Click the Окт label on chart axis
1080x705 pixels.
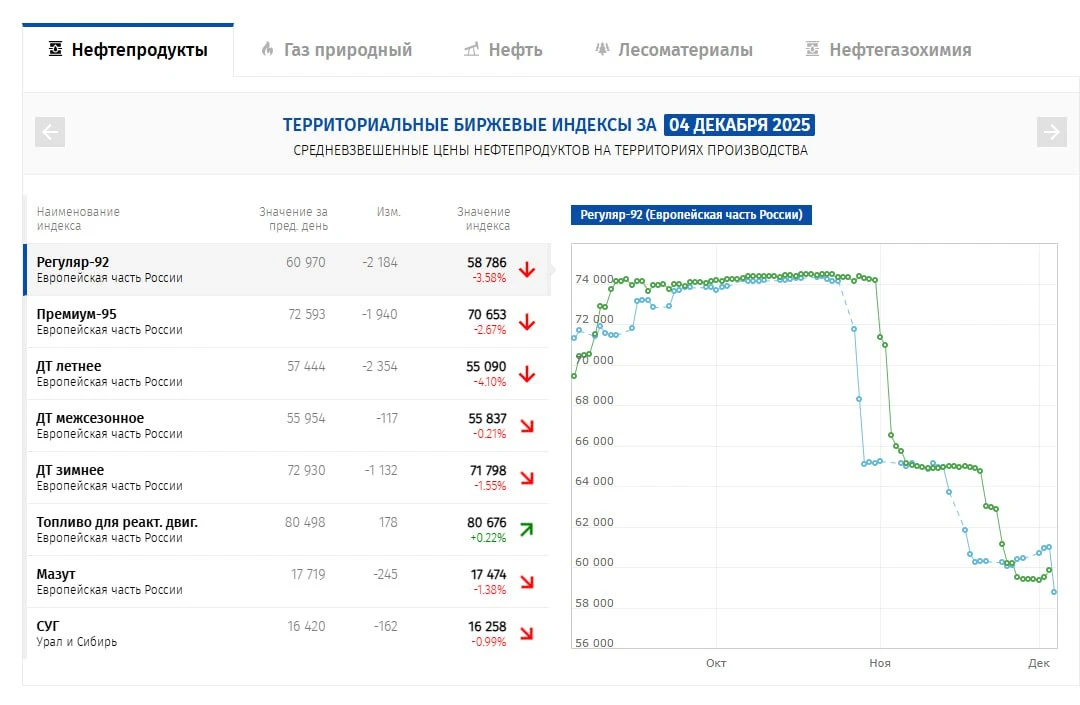click(716, 663)
